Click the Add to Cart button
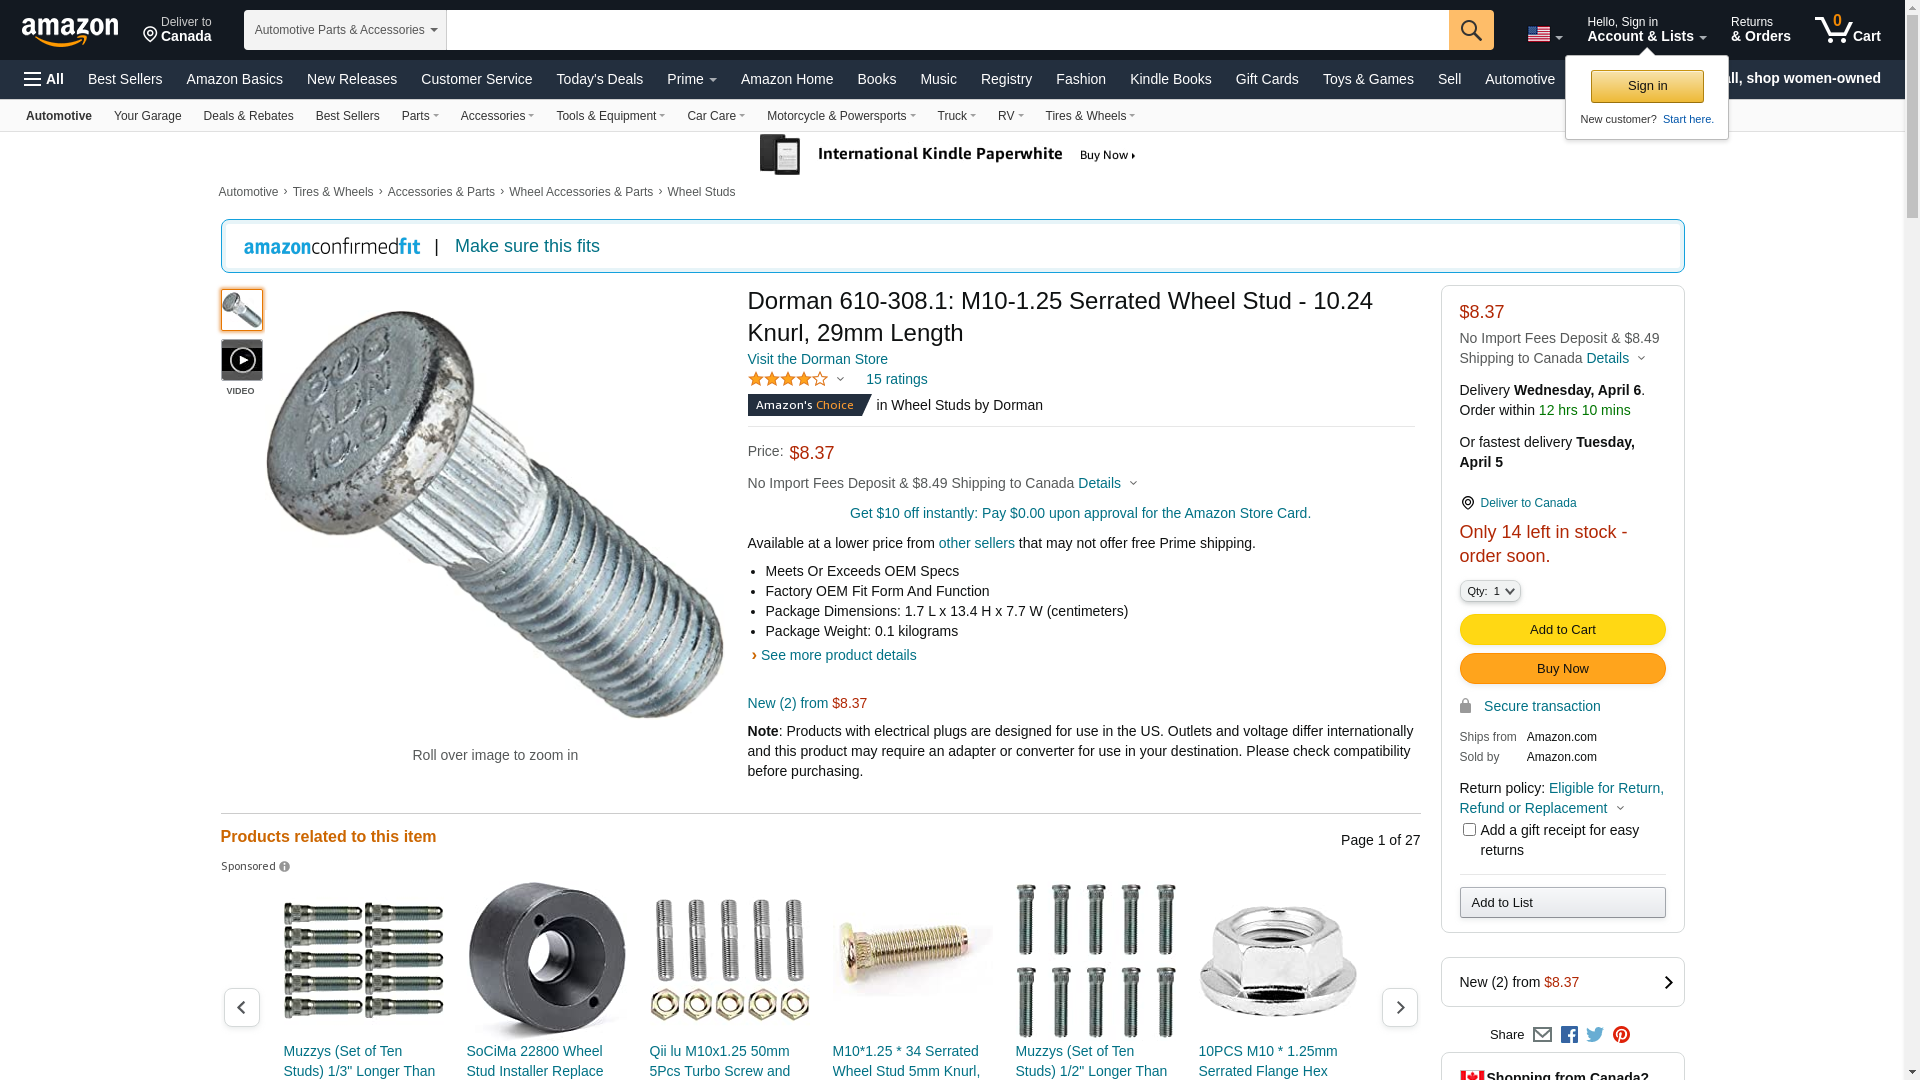The width and height of the screenshot is (1920, 1080). [x=1562, y=630]
